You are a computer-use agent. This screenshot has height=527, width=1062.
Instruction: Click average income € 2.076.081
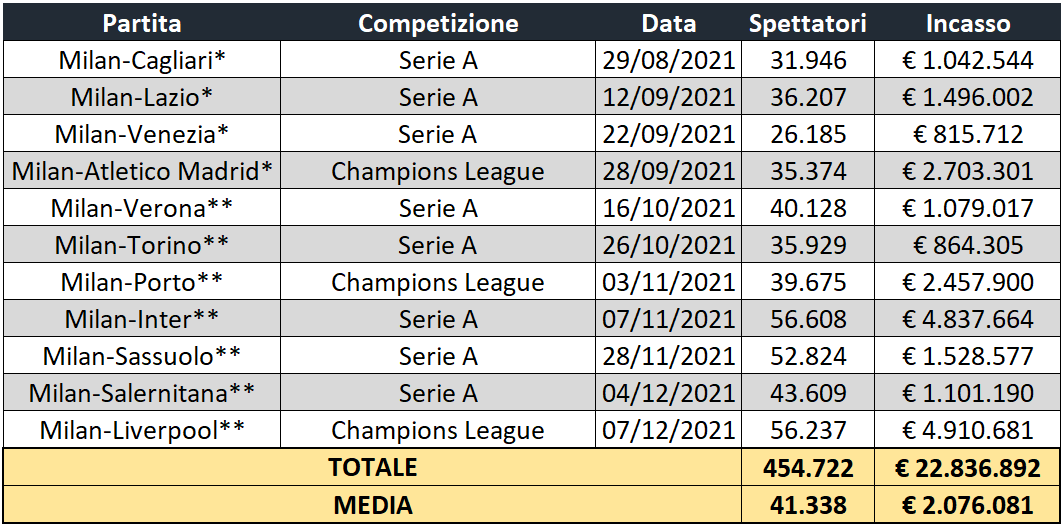click(968, 505)
